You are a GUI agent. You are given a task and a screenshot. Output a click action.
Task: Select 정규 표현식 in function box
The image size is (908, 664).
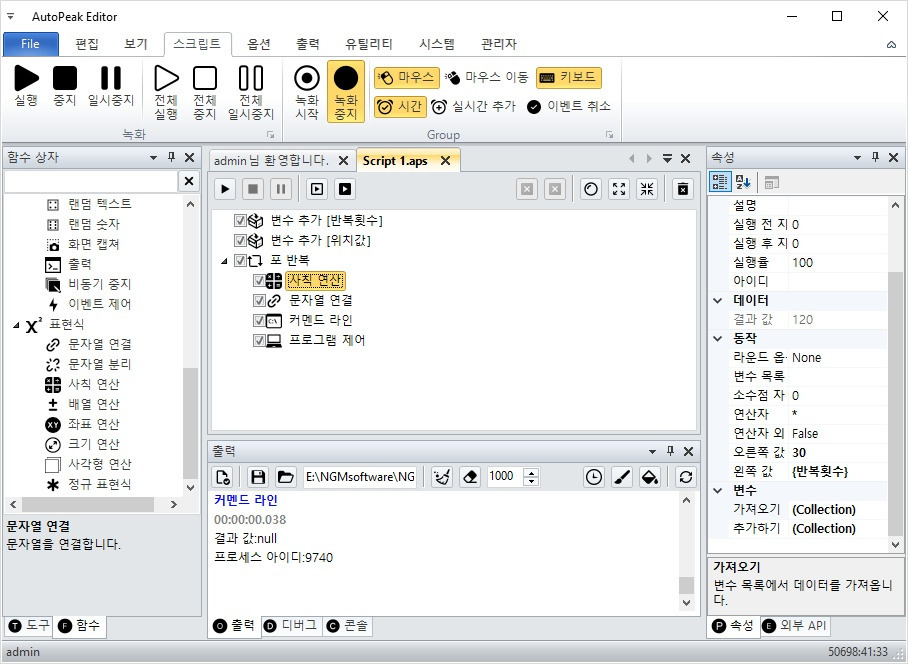[100, 484]
